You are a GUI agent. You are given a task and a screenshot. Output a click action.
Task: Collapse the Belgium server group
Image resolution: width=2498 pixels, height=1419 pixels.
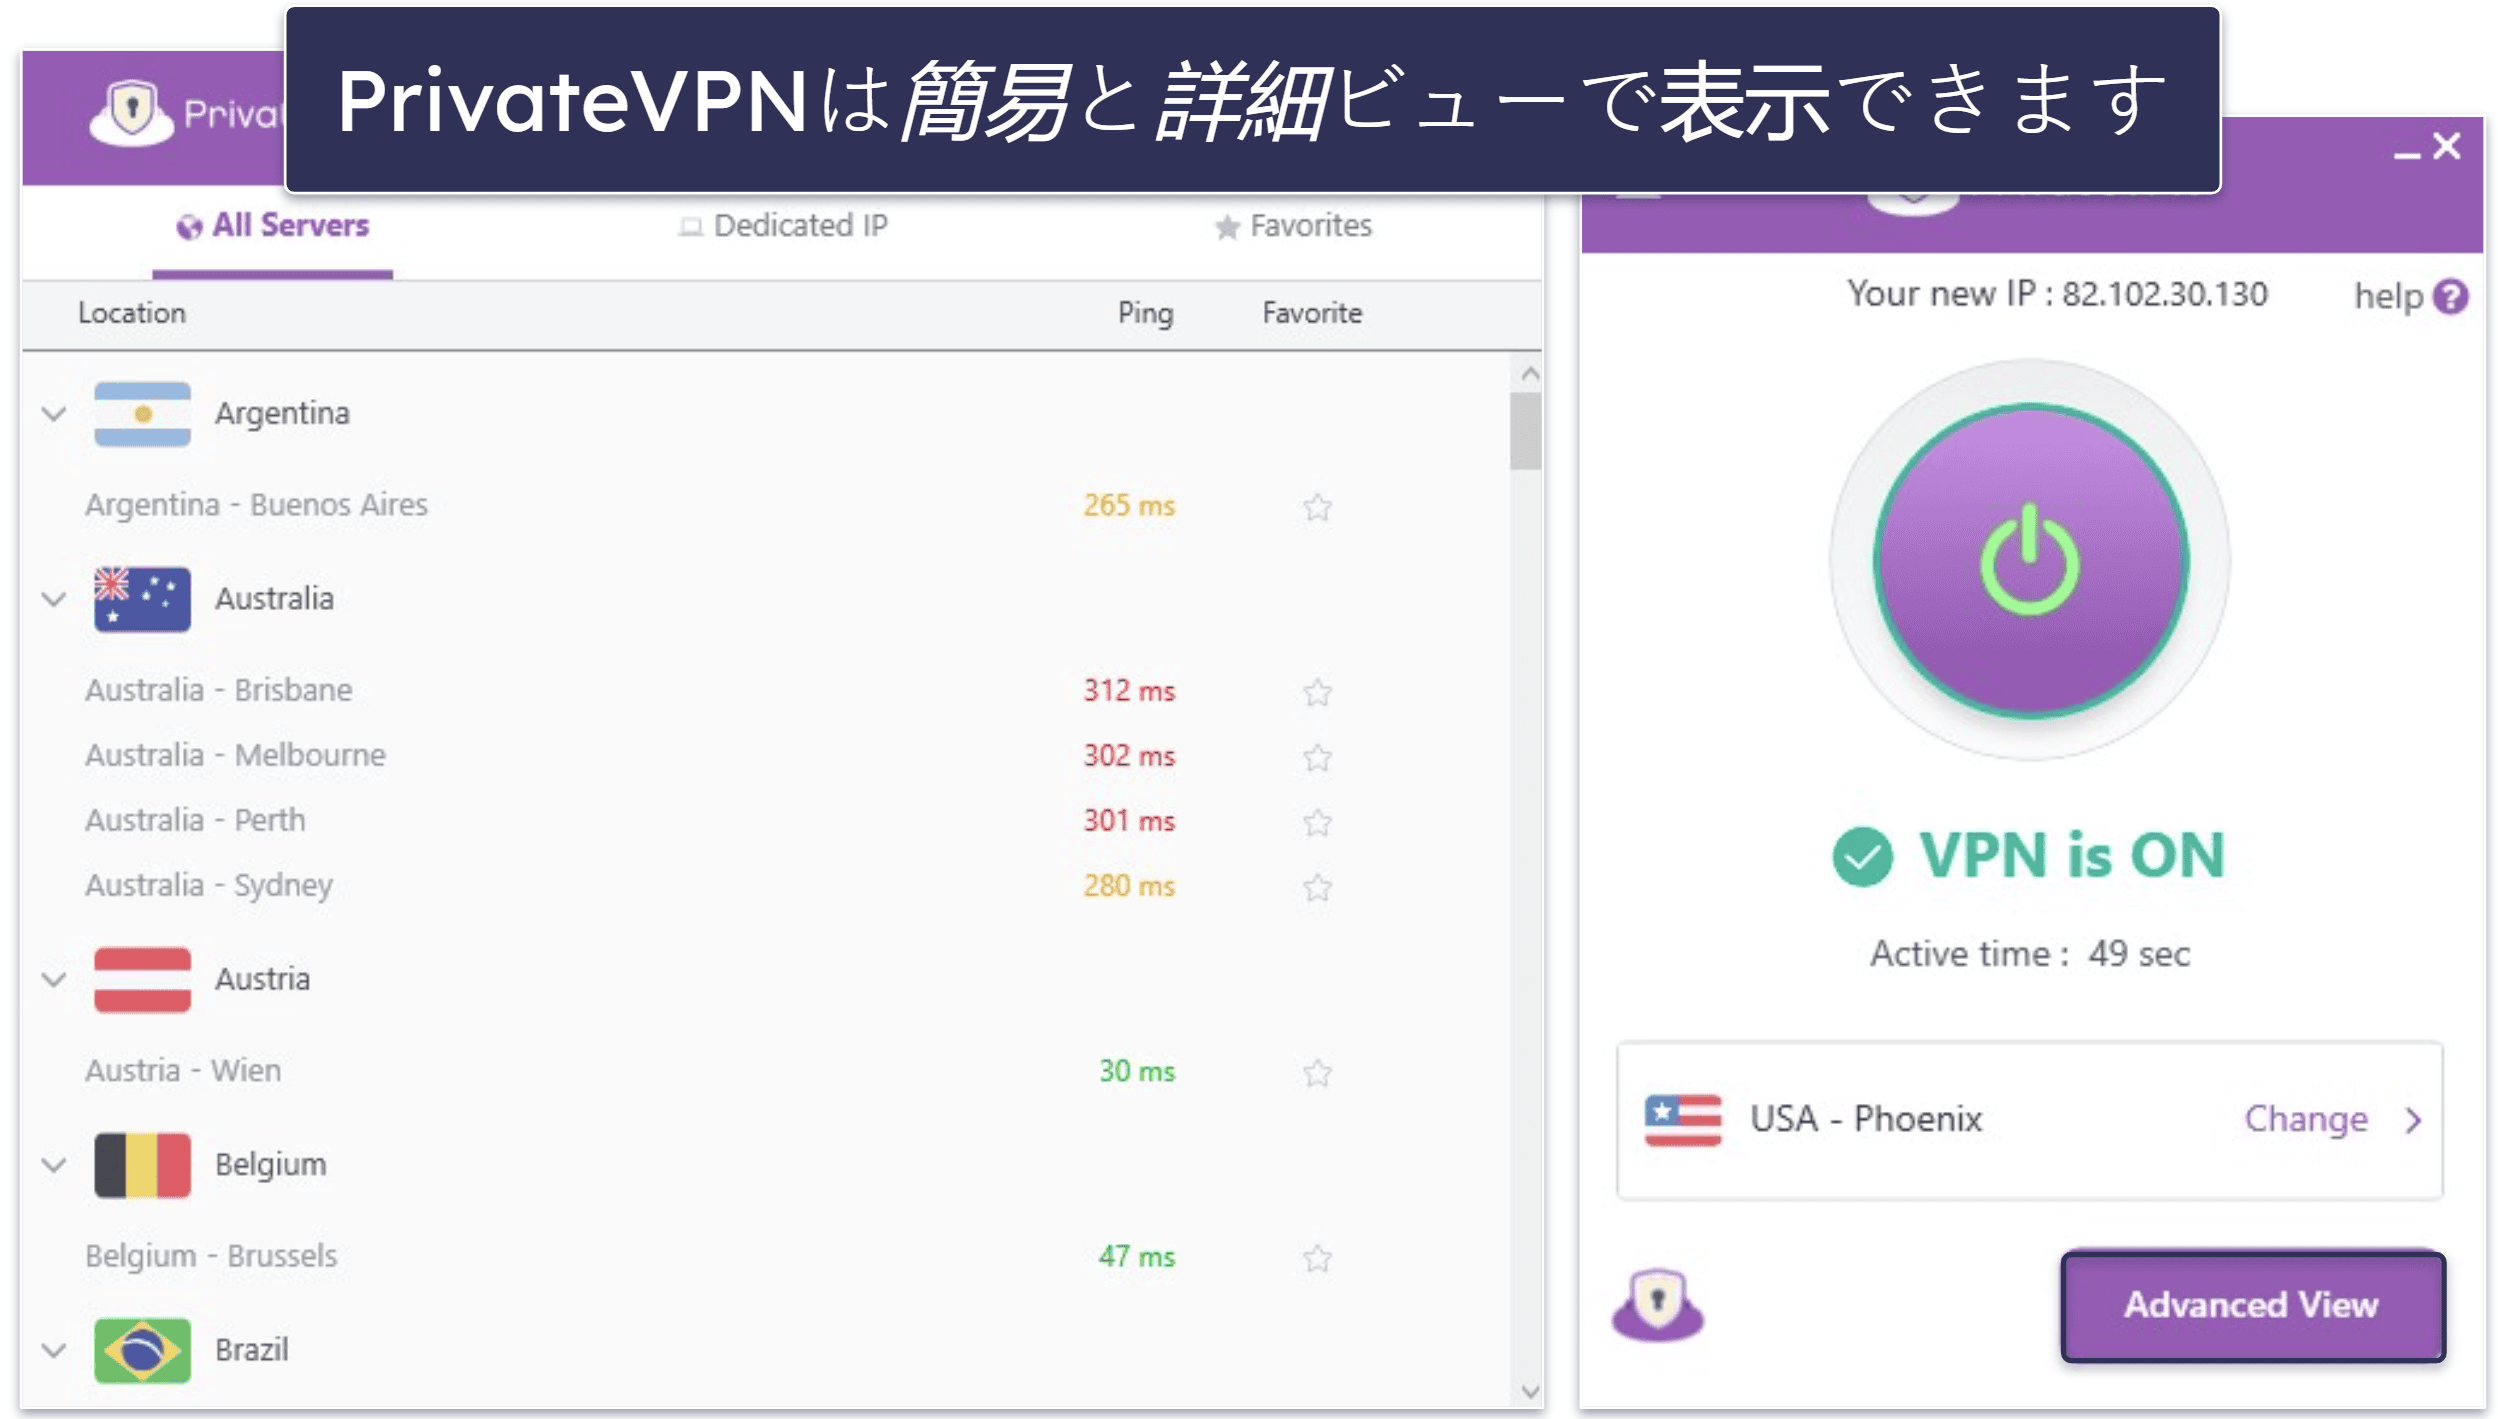pos(54,1165)
